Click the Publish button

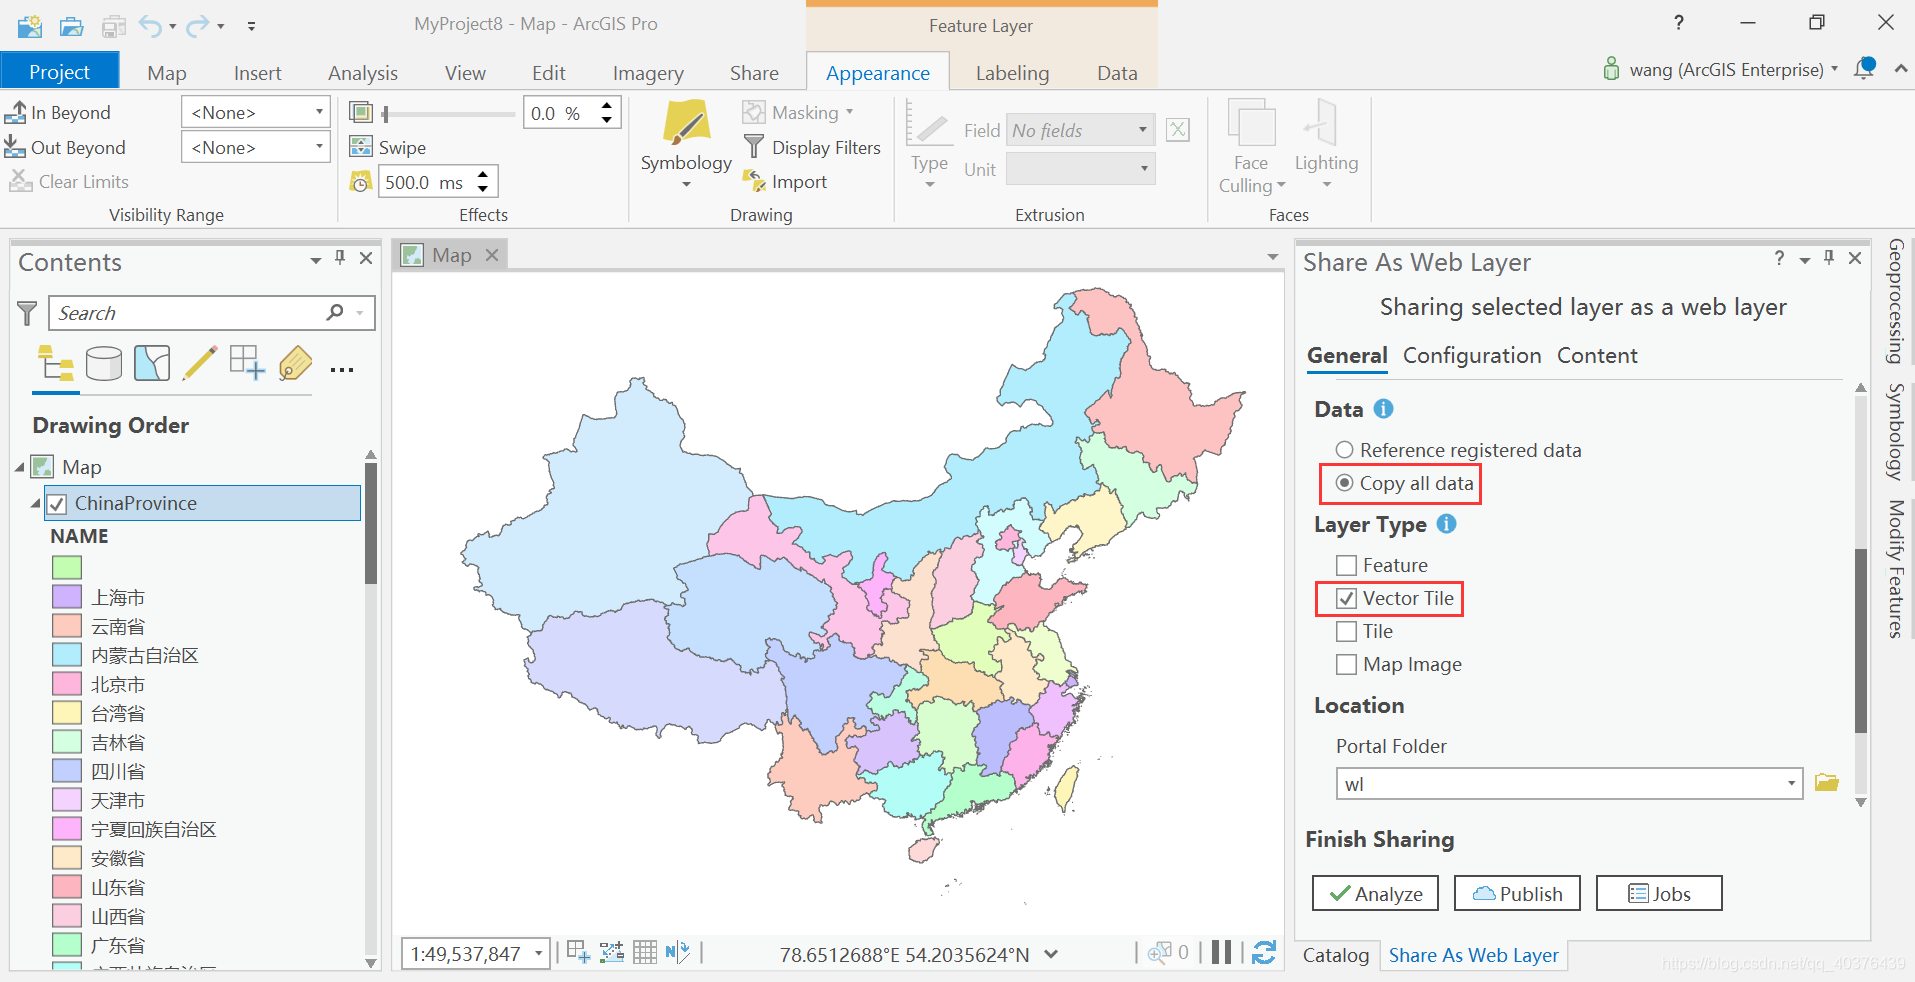point(1517,893)
